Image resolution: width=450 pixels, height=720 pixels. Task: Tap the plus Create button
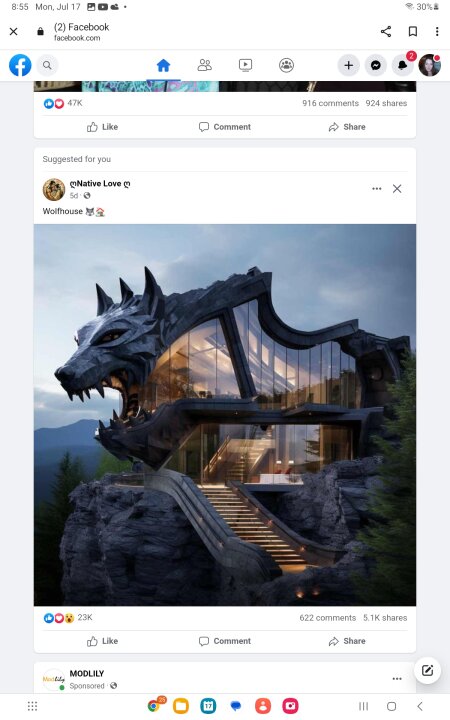coord(349,65)
